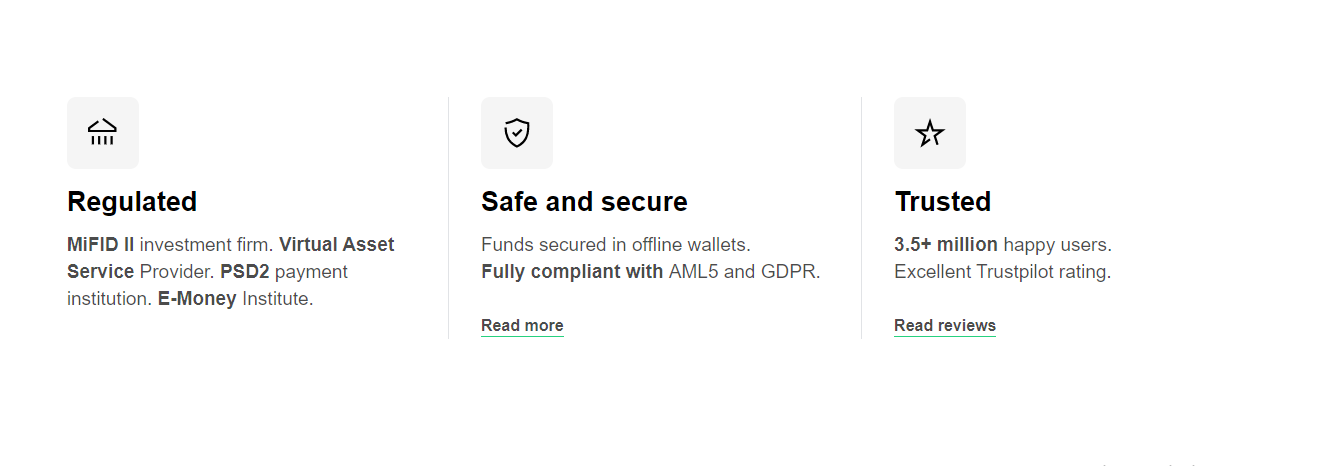
Task: Click the star icon above Trusted
Action: click(929, 133)
